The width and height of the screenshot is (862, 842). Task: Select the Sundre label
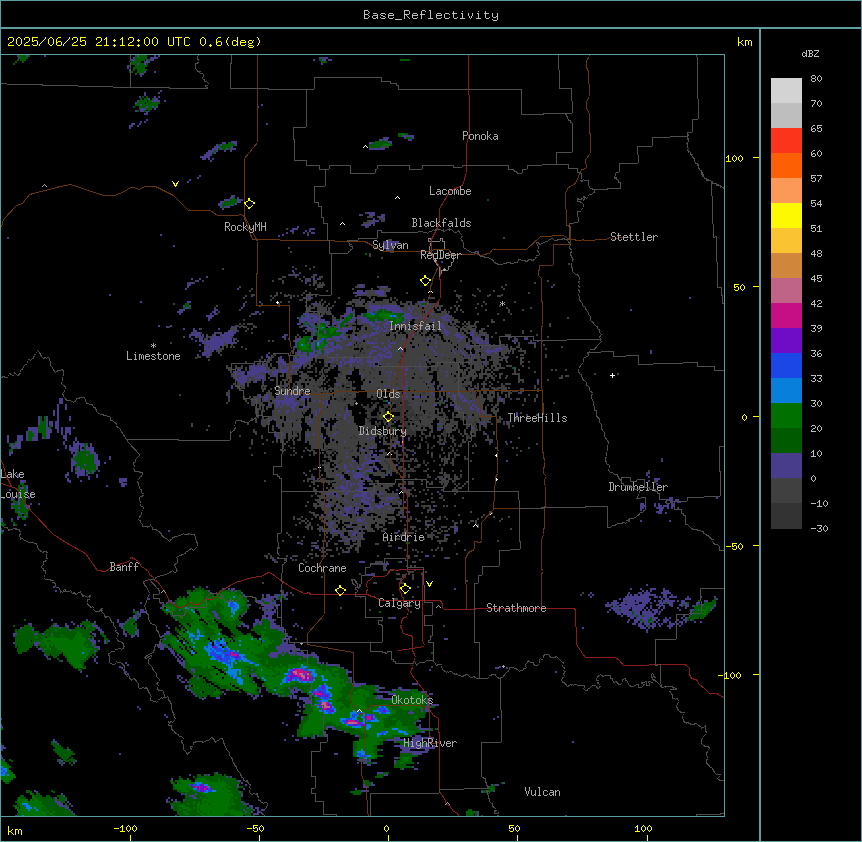click(292, 391)
